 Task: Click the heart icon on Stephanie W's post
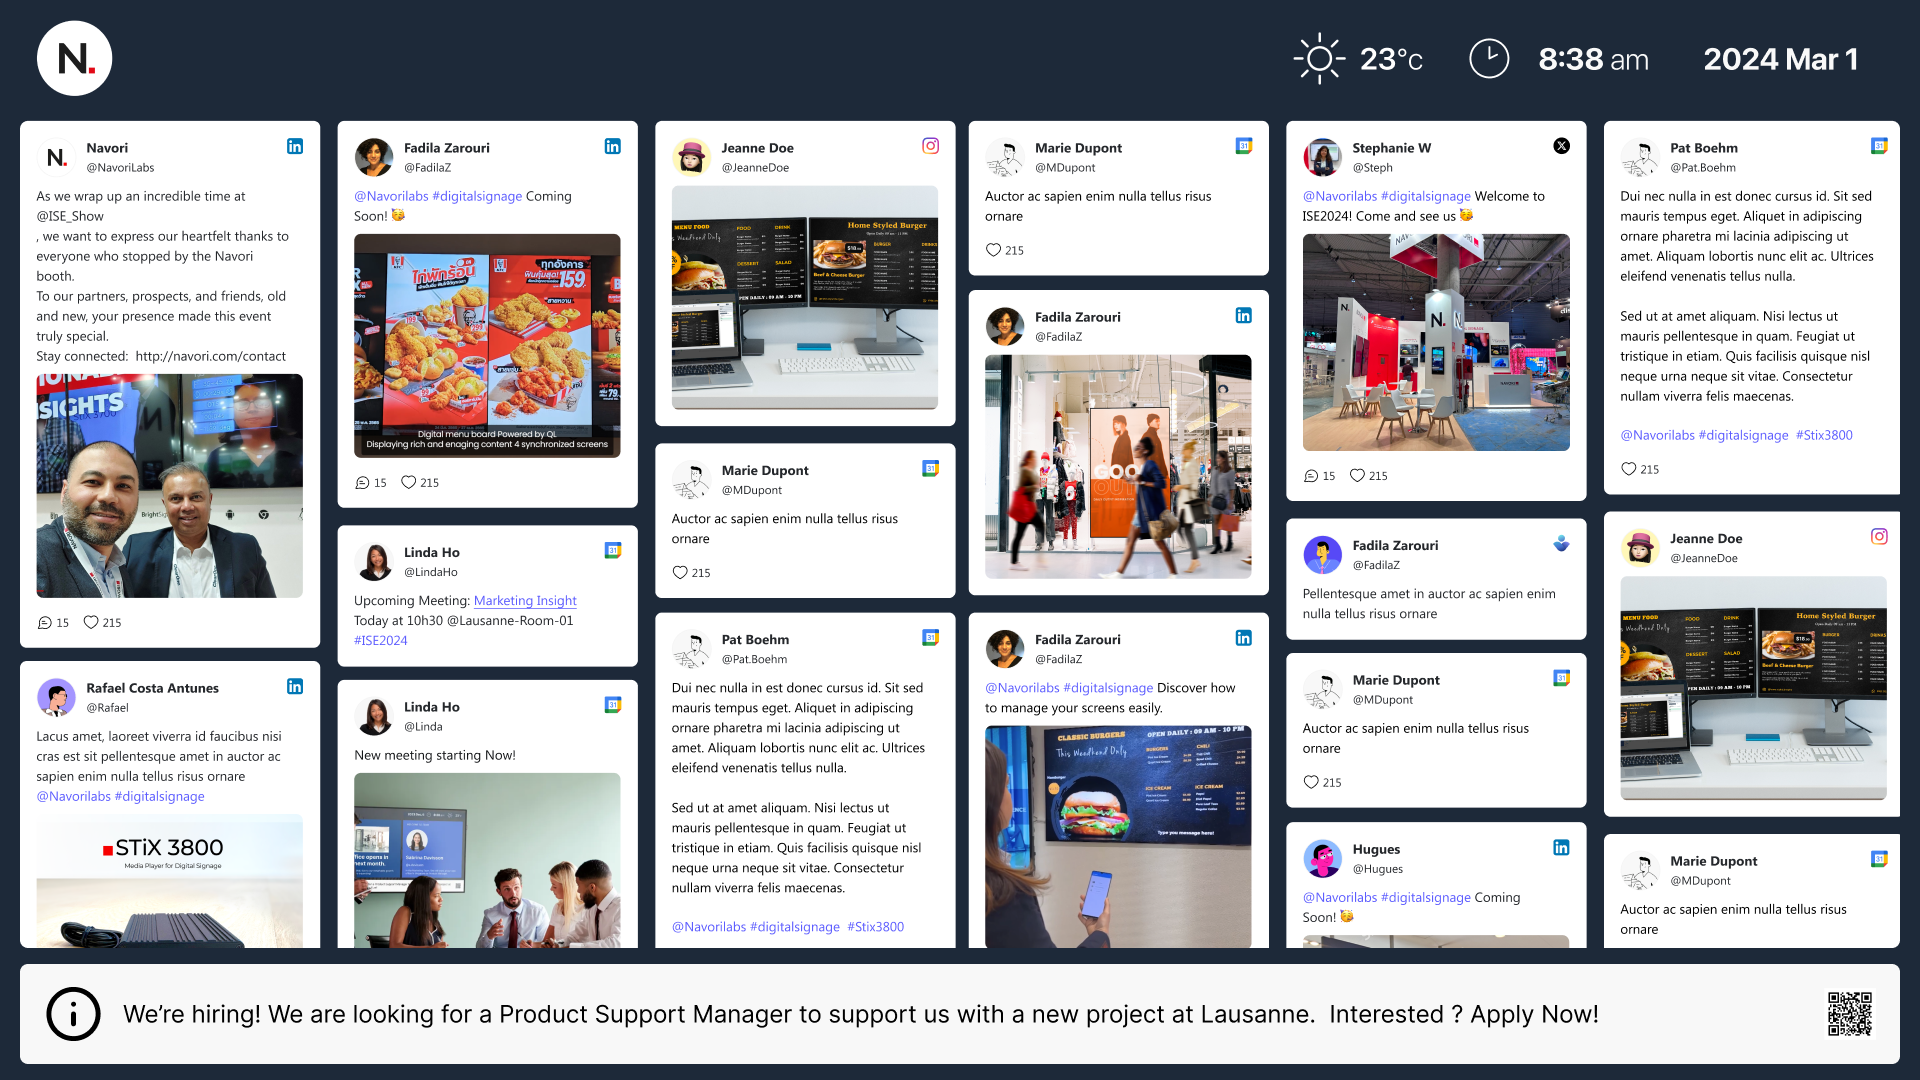(1357, 476)
